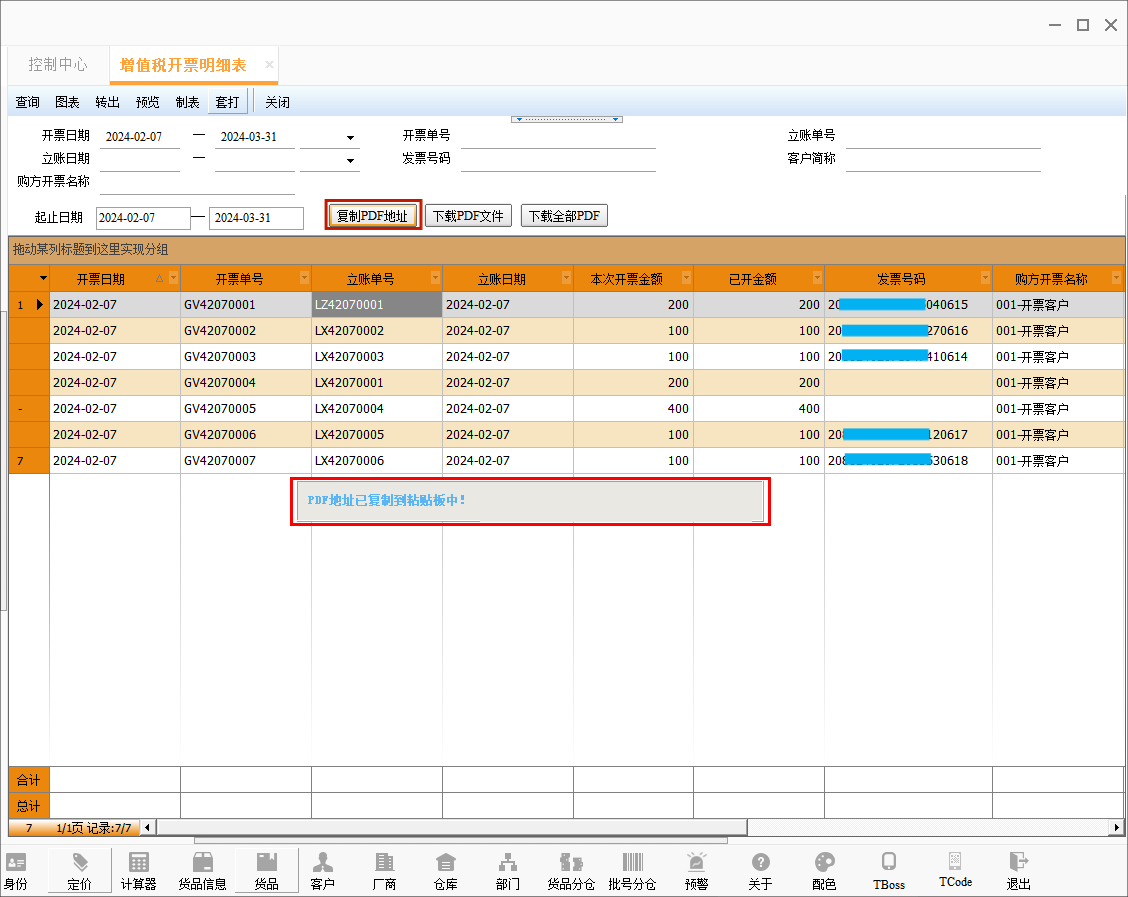Open the 身份 identity icon

pos(16,870)
